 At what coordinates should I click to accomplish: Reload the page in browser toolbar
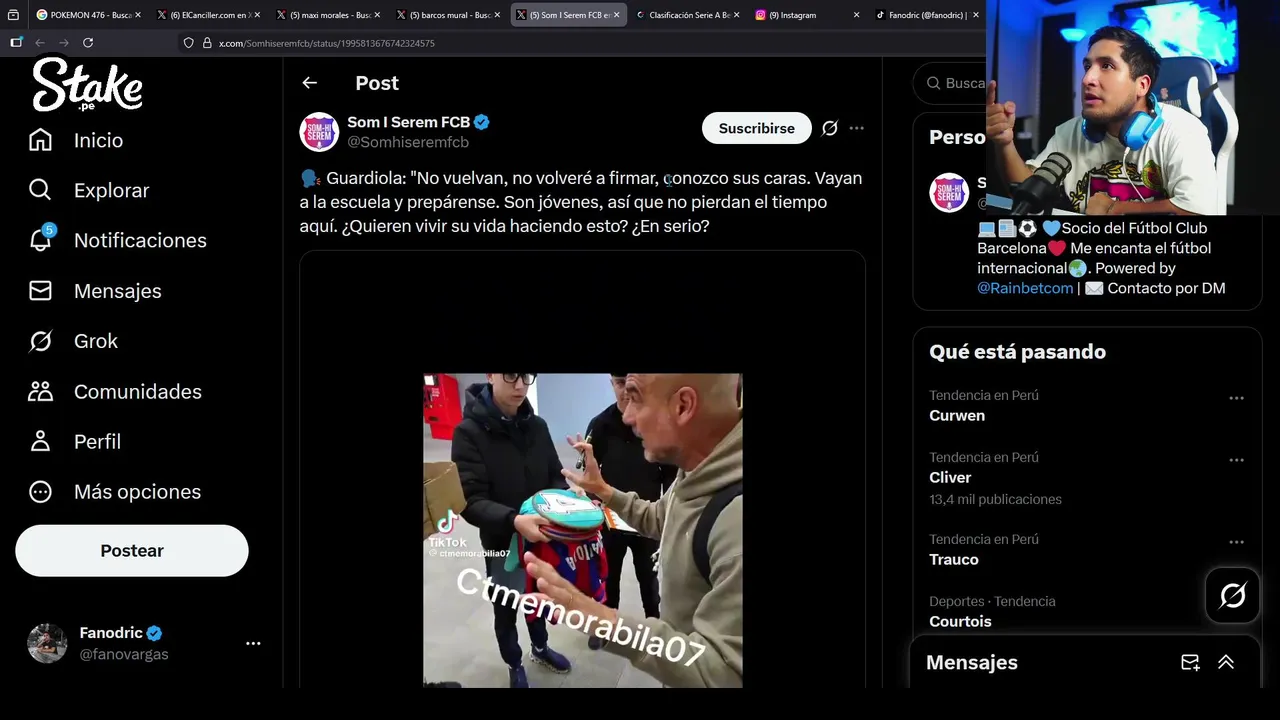coord(88,43)
